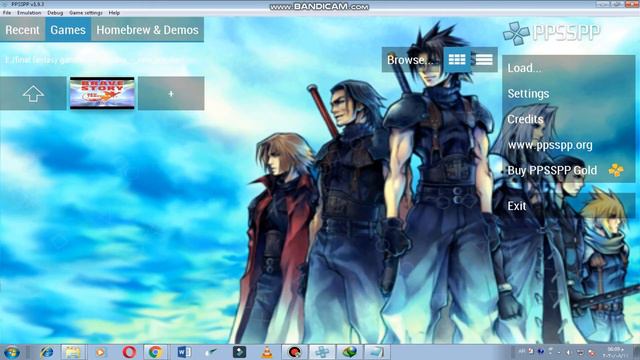Open Microsoft Word from taskbar
640x360 pixels.
[184, 352]
